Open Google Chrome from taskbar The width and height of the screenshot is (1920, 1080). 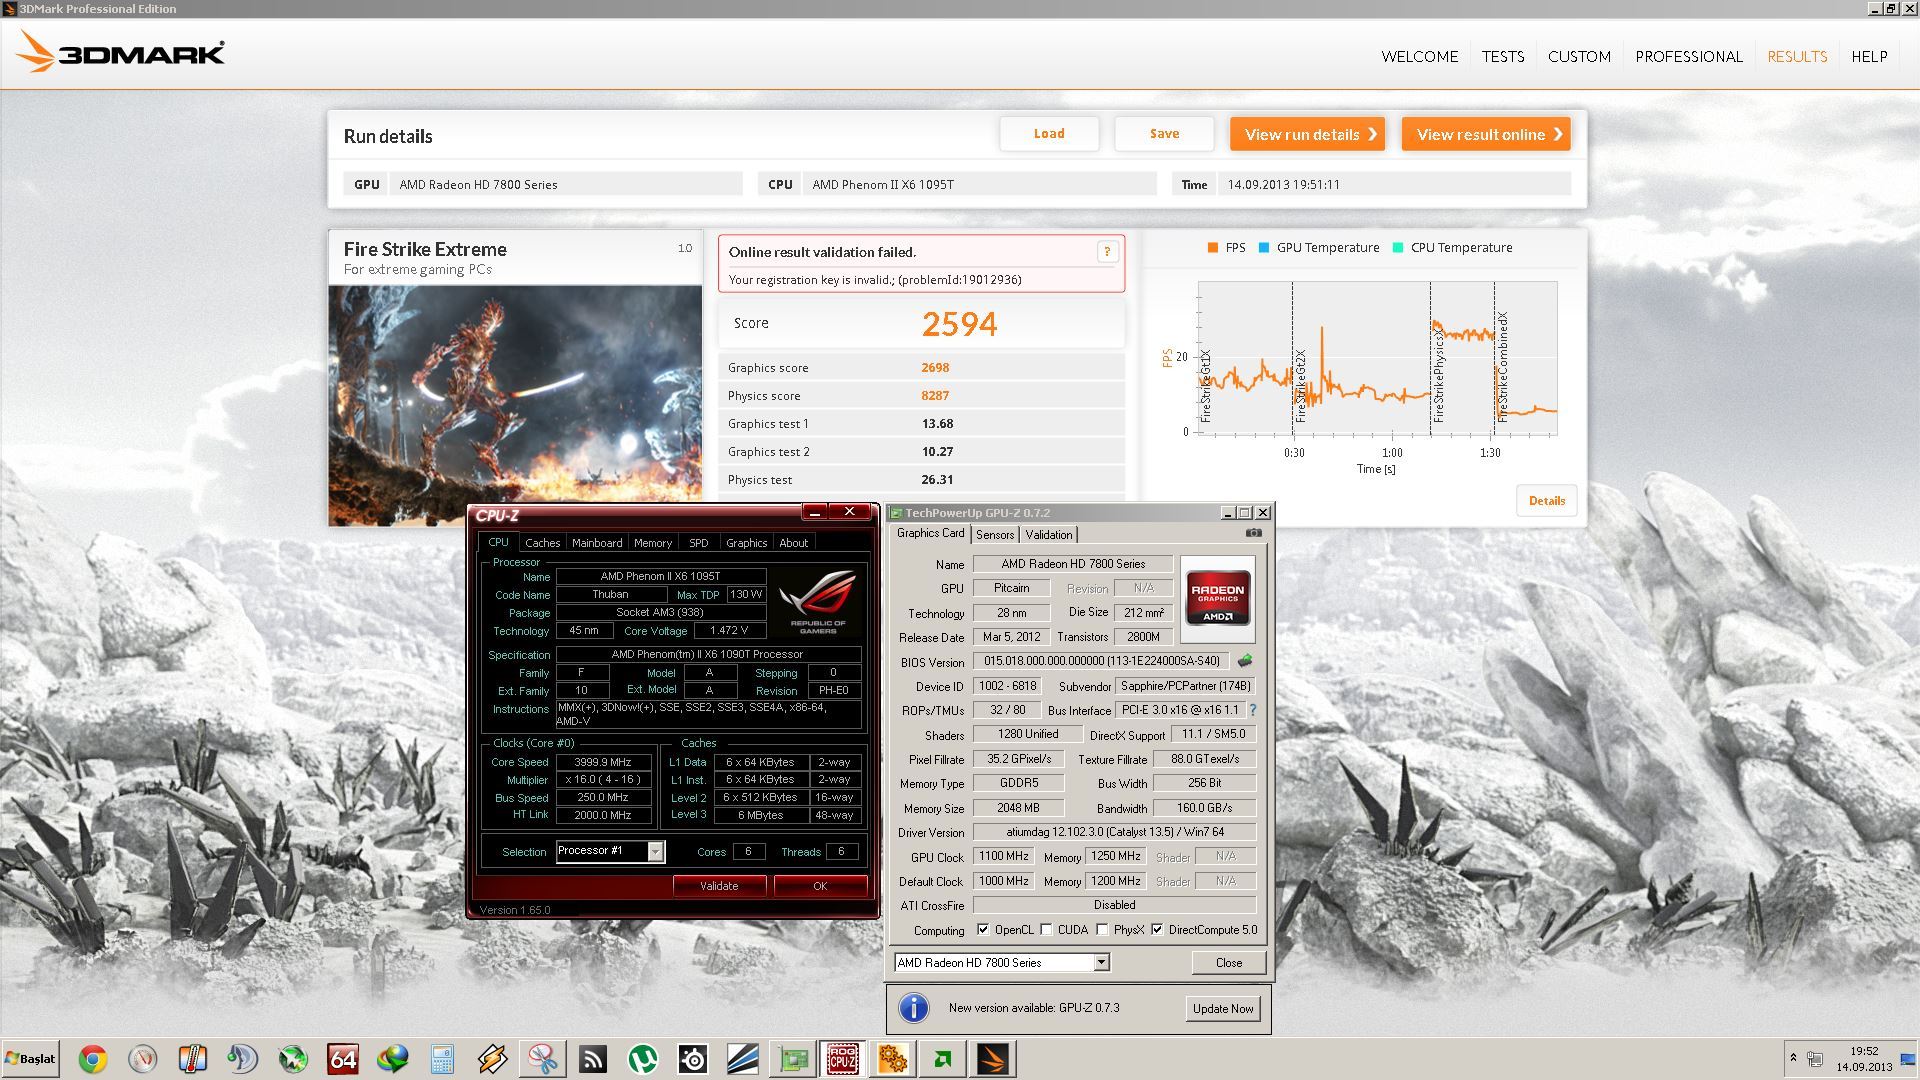[93, 1059]
